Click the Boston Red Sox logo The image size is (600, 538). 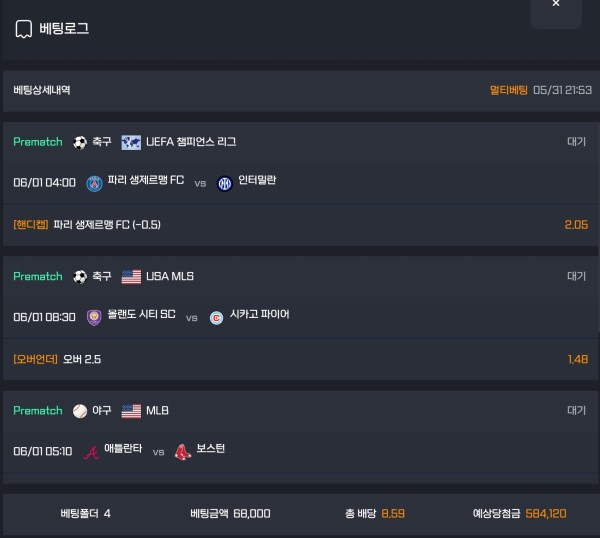click(183, 452)
